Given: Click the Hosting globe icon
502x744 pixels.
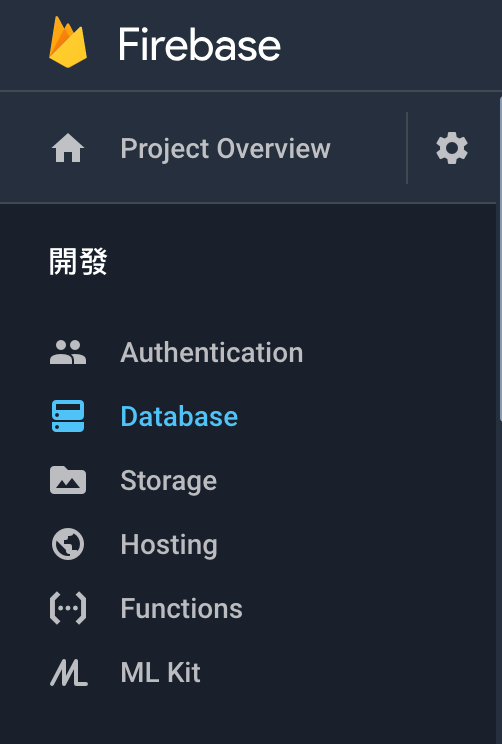Looking at the screenshot, I should pos(68,544).
